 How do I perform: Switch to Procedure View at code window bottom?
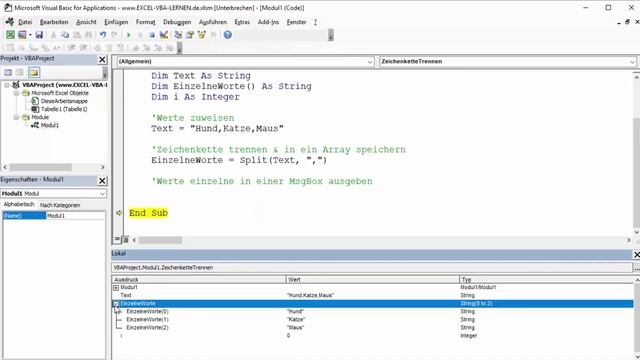pos(117,240)
